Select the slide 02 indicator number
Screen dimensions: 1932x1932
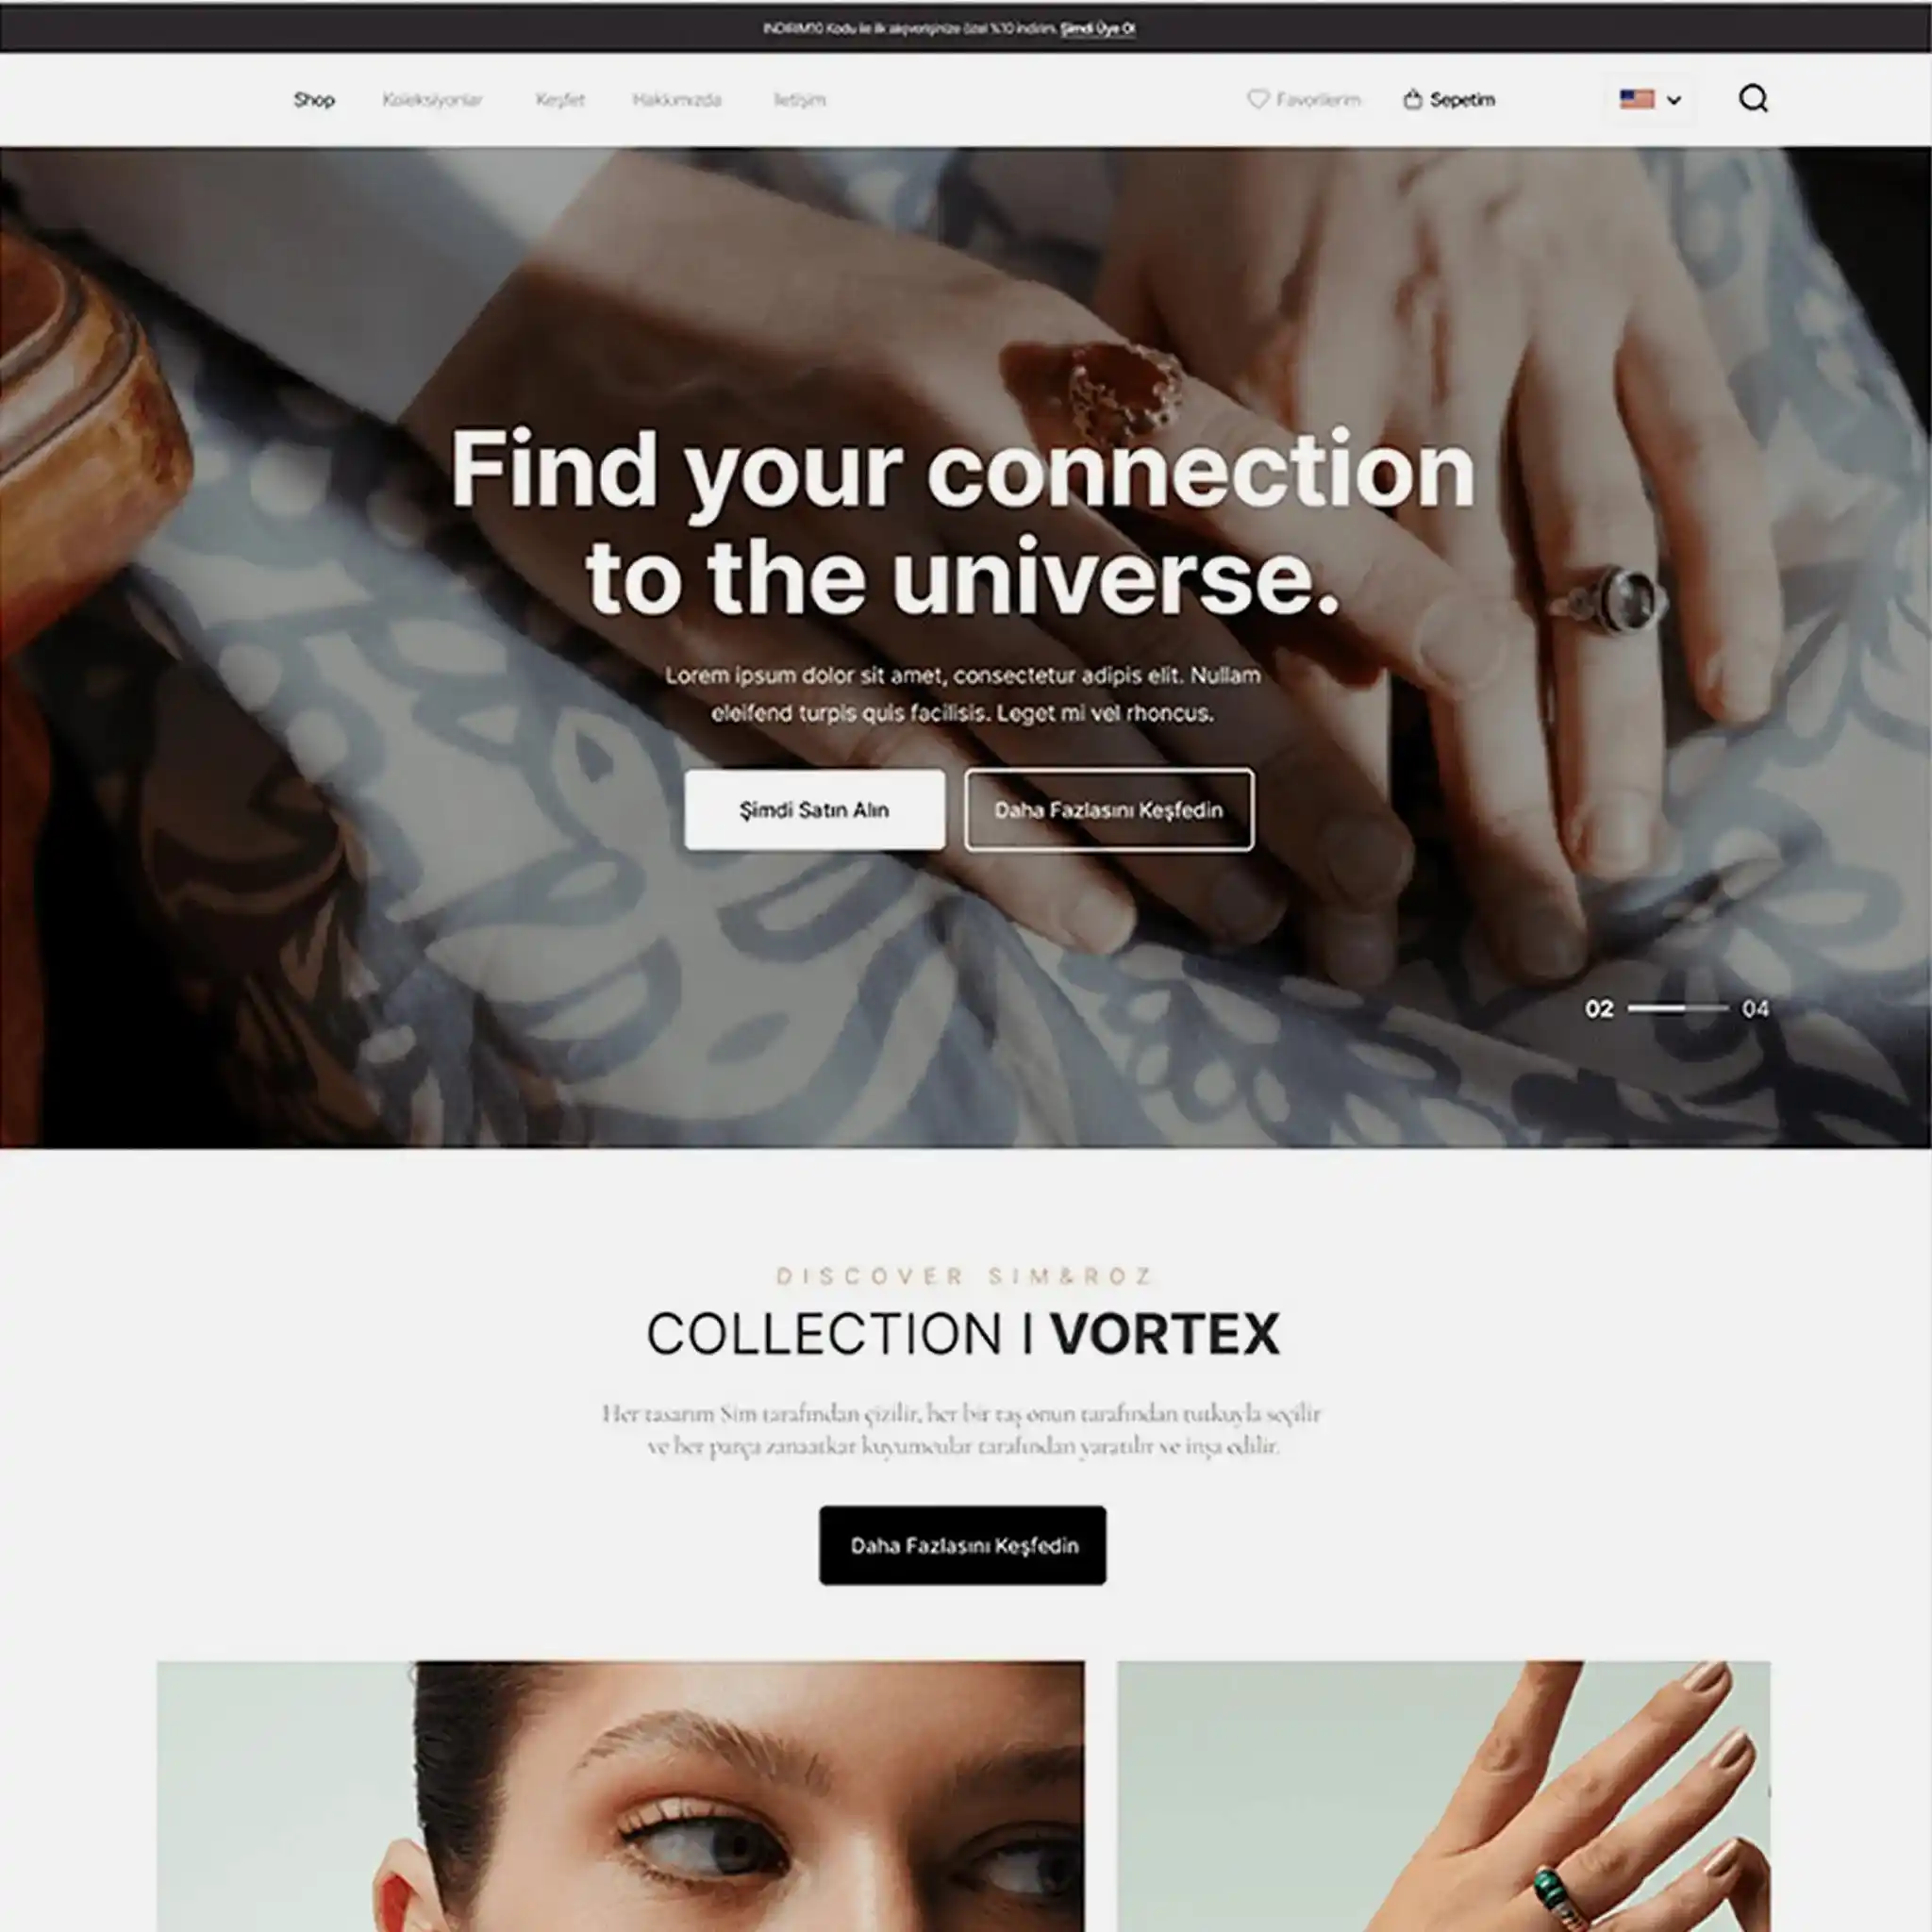tap(1599, 1009)
